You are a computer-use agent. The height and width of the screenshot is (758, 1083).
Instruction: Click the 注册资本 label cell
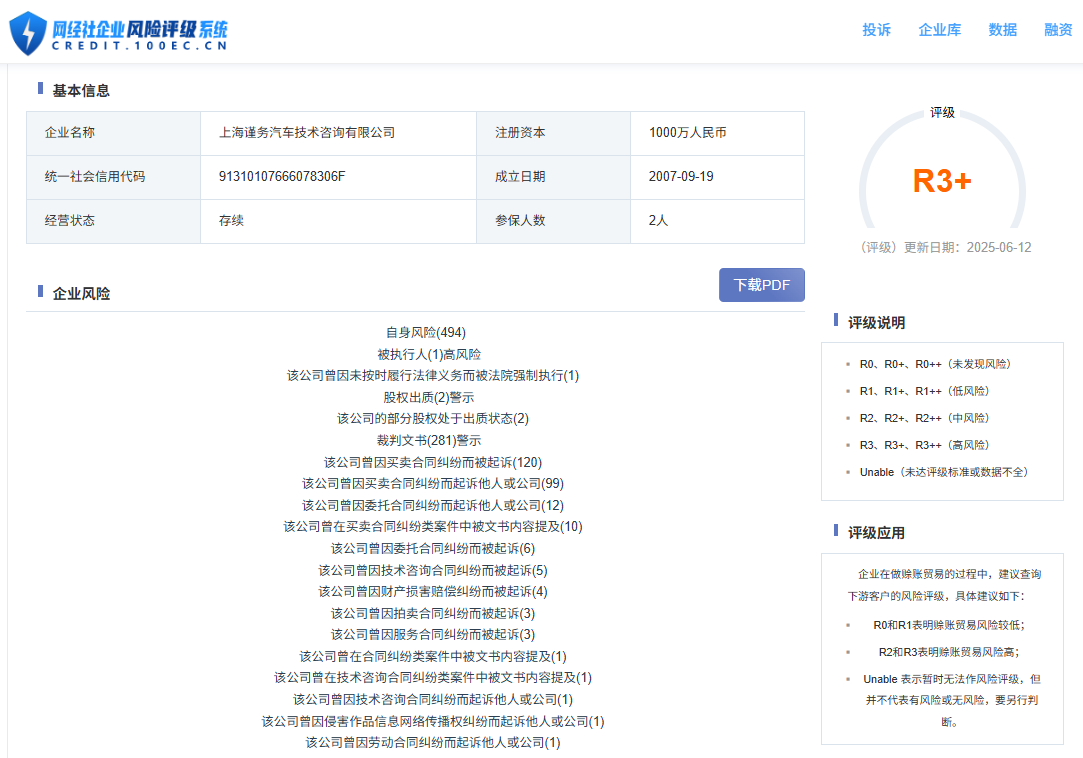coord(553,133)
